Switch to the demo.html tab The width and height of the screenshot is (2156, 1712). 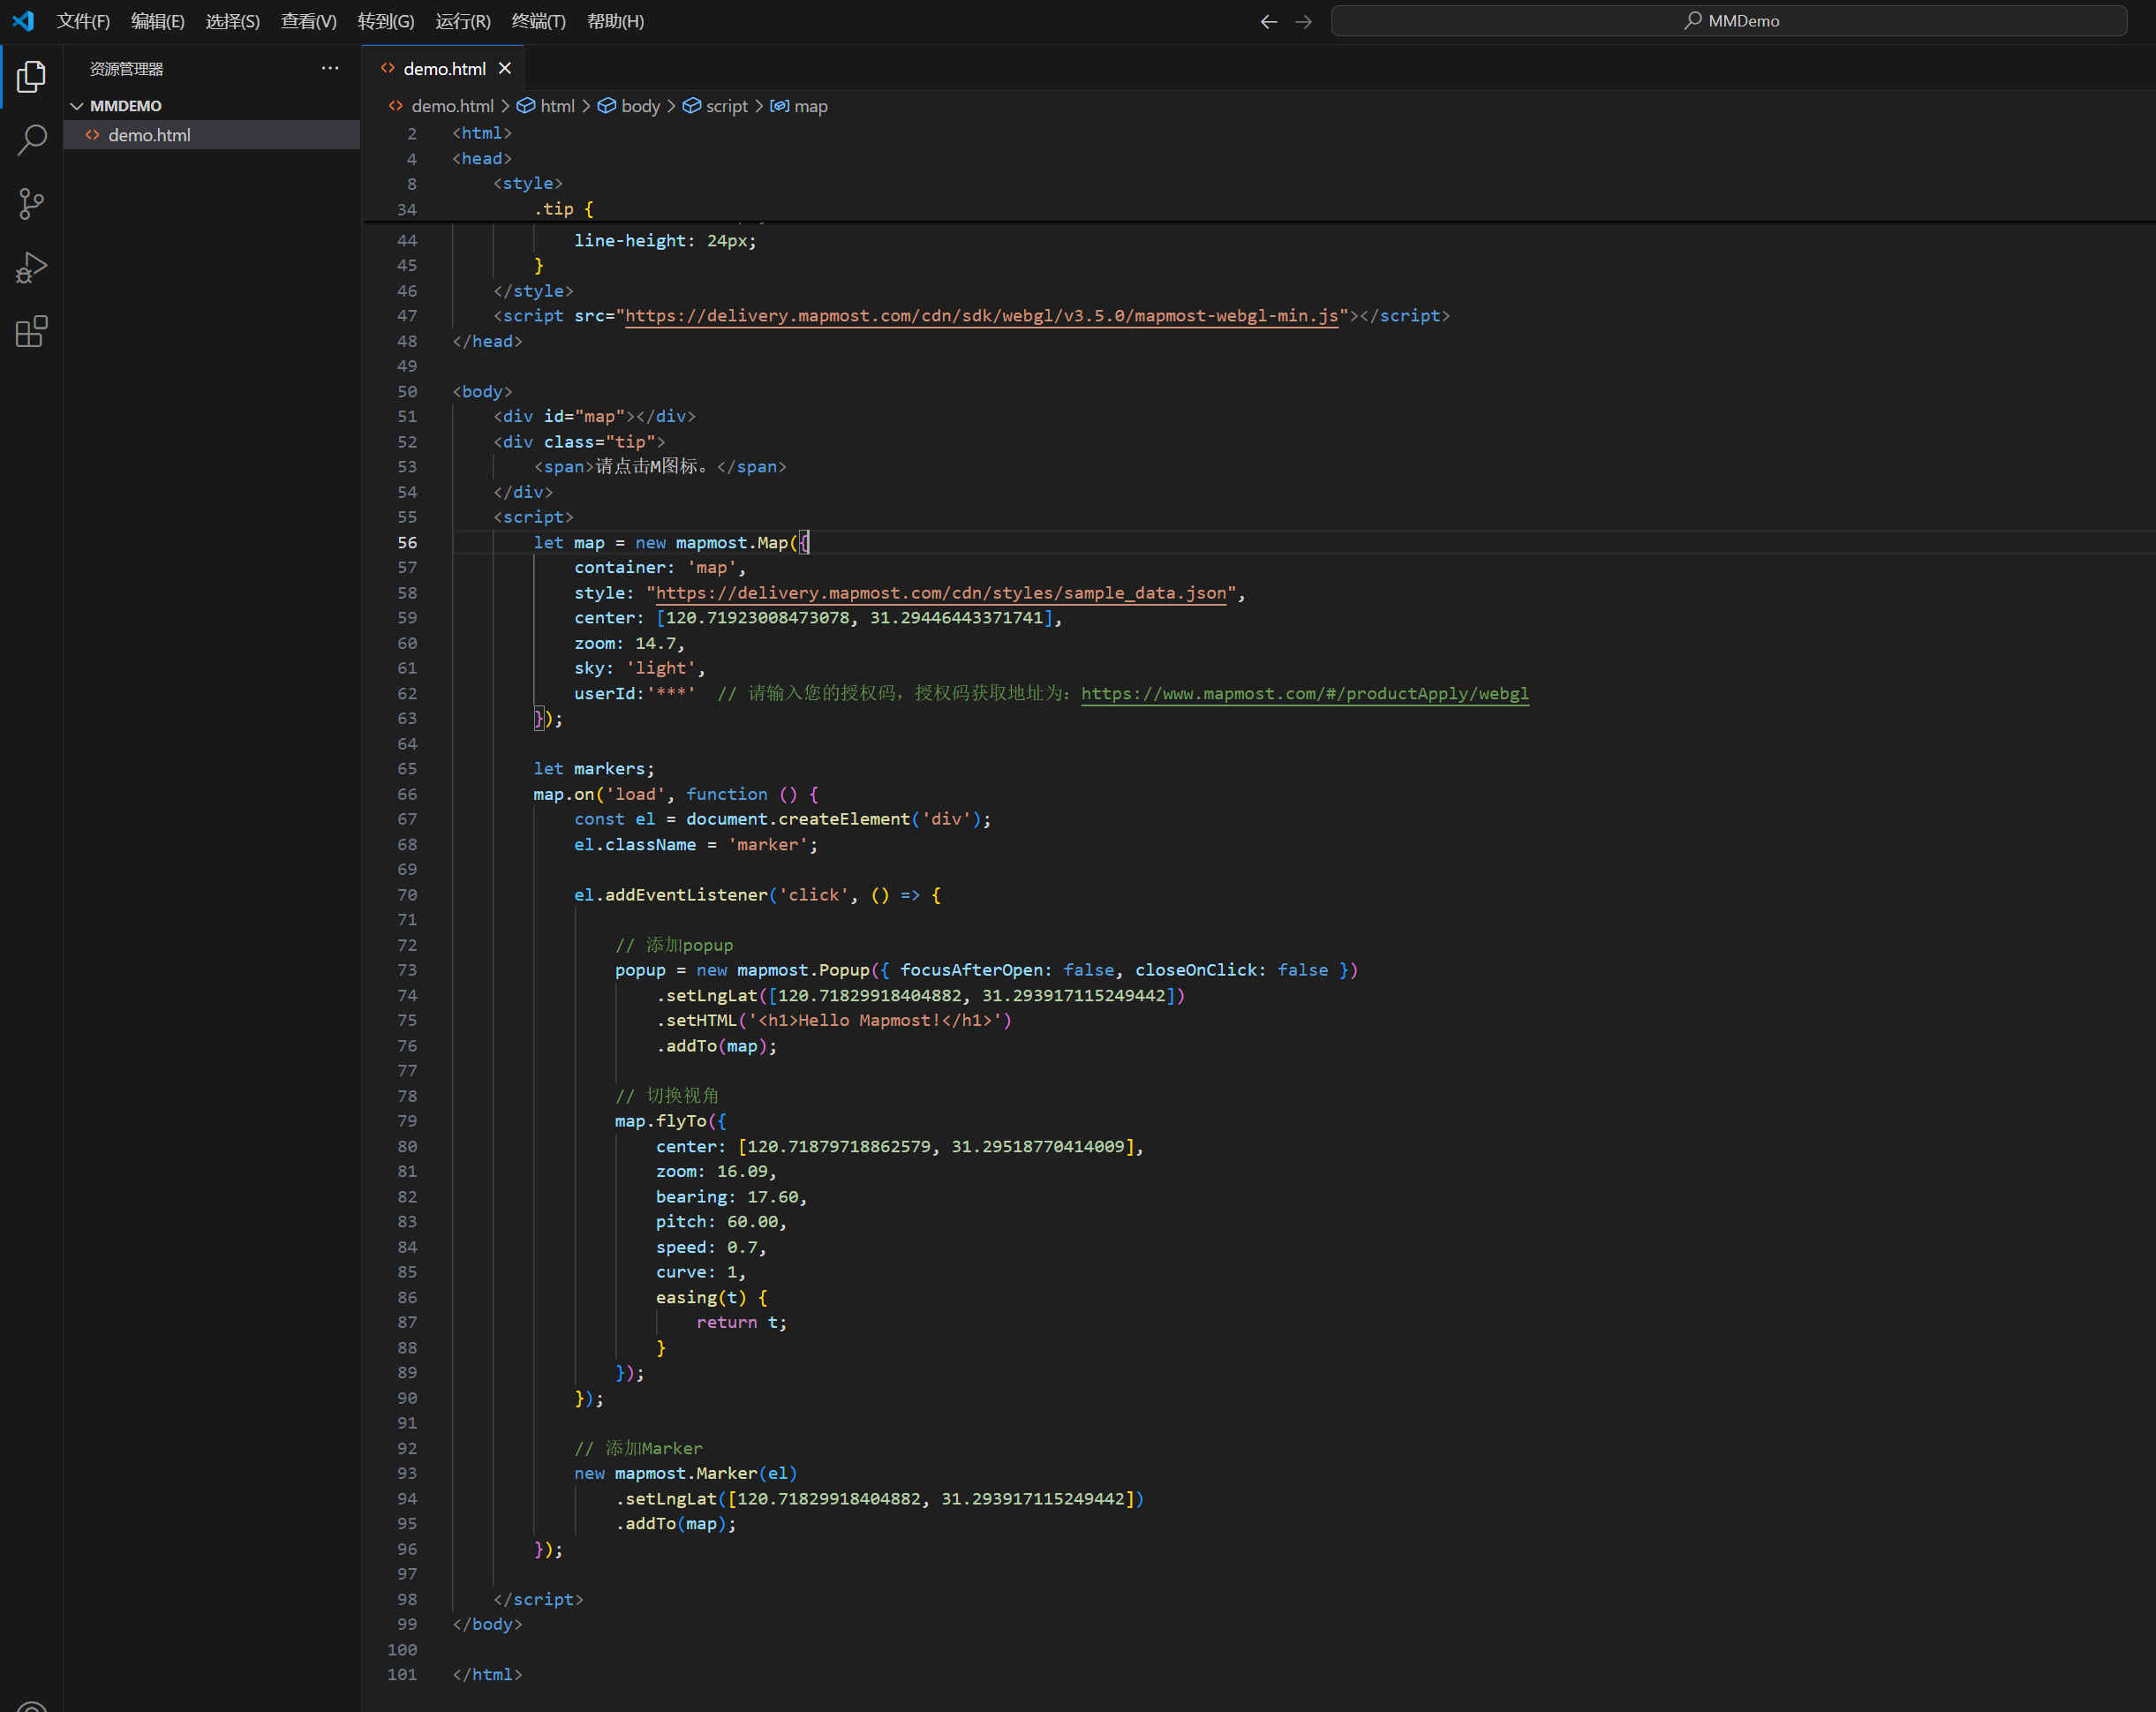[x=444, y=68]
